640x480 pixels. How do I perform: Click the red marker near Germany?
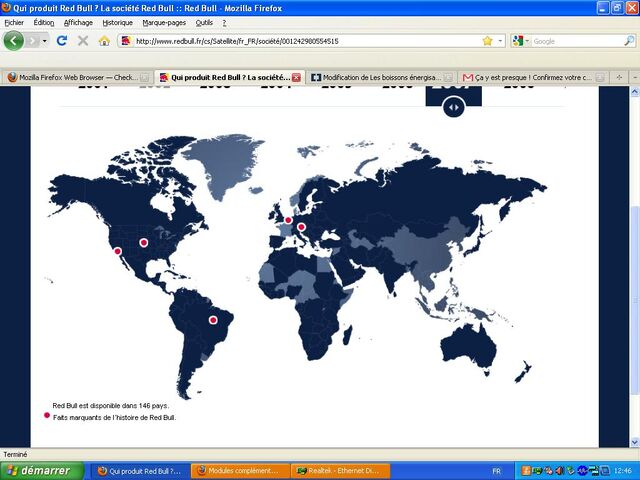(288, 220)
